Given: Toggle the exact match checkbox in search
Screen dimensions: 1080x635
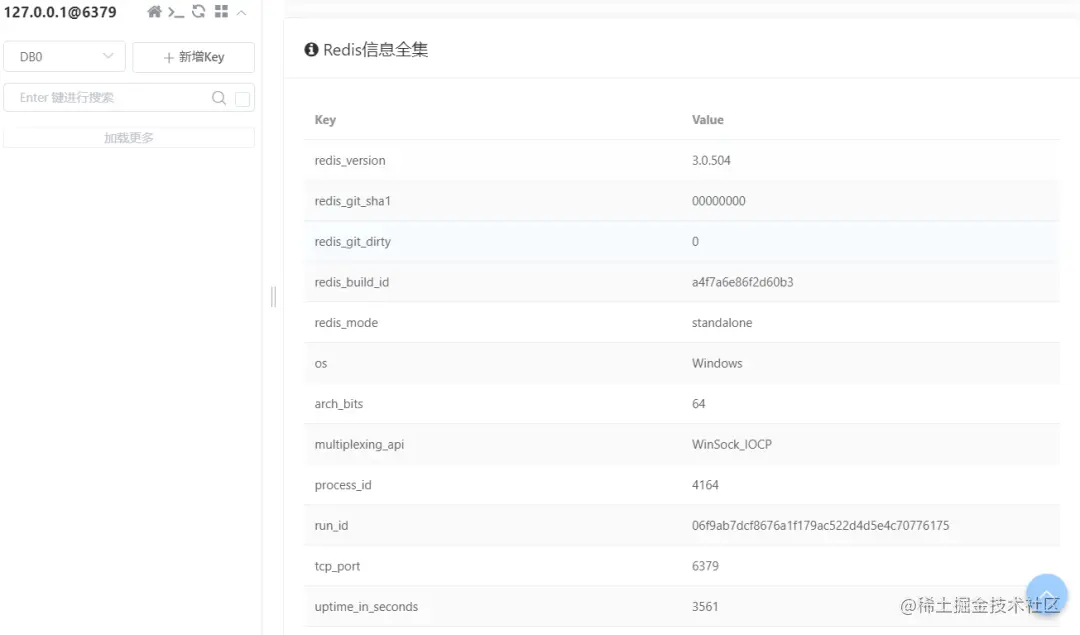Looking at the screenshot, I should pyautogui.click(x=242, y=98).
